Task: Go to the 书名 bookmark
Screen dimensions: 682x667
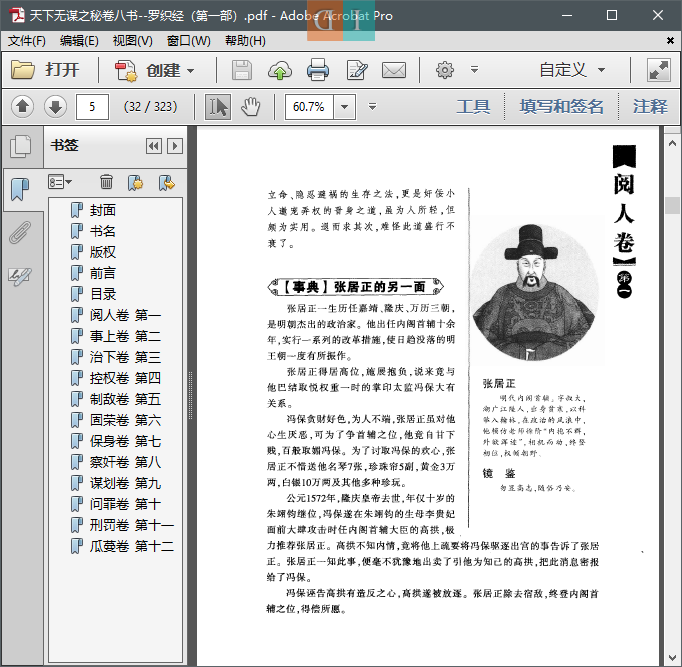Action: (103, 231)
